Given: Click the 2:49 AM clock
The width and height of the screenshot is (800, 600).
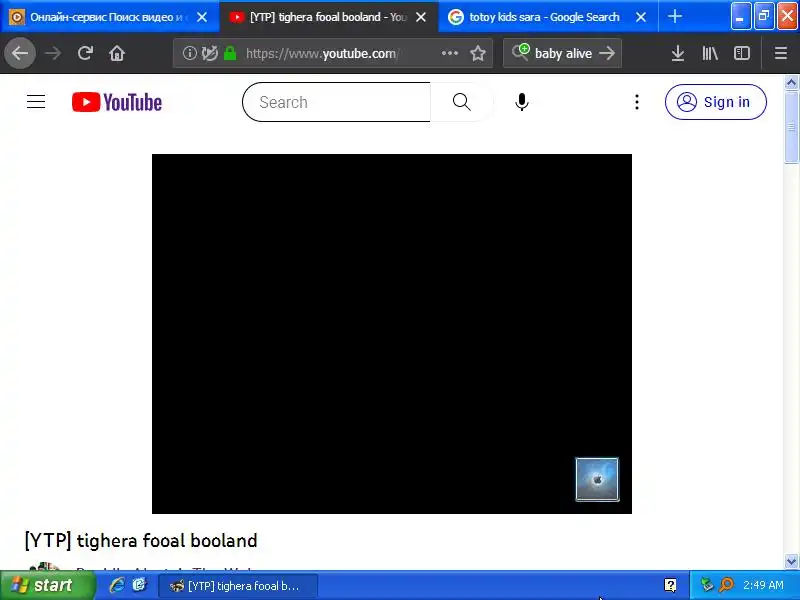Looking at the screenshot, I should 763,585.
